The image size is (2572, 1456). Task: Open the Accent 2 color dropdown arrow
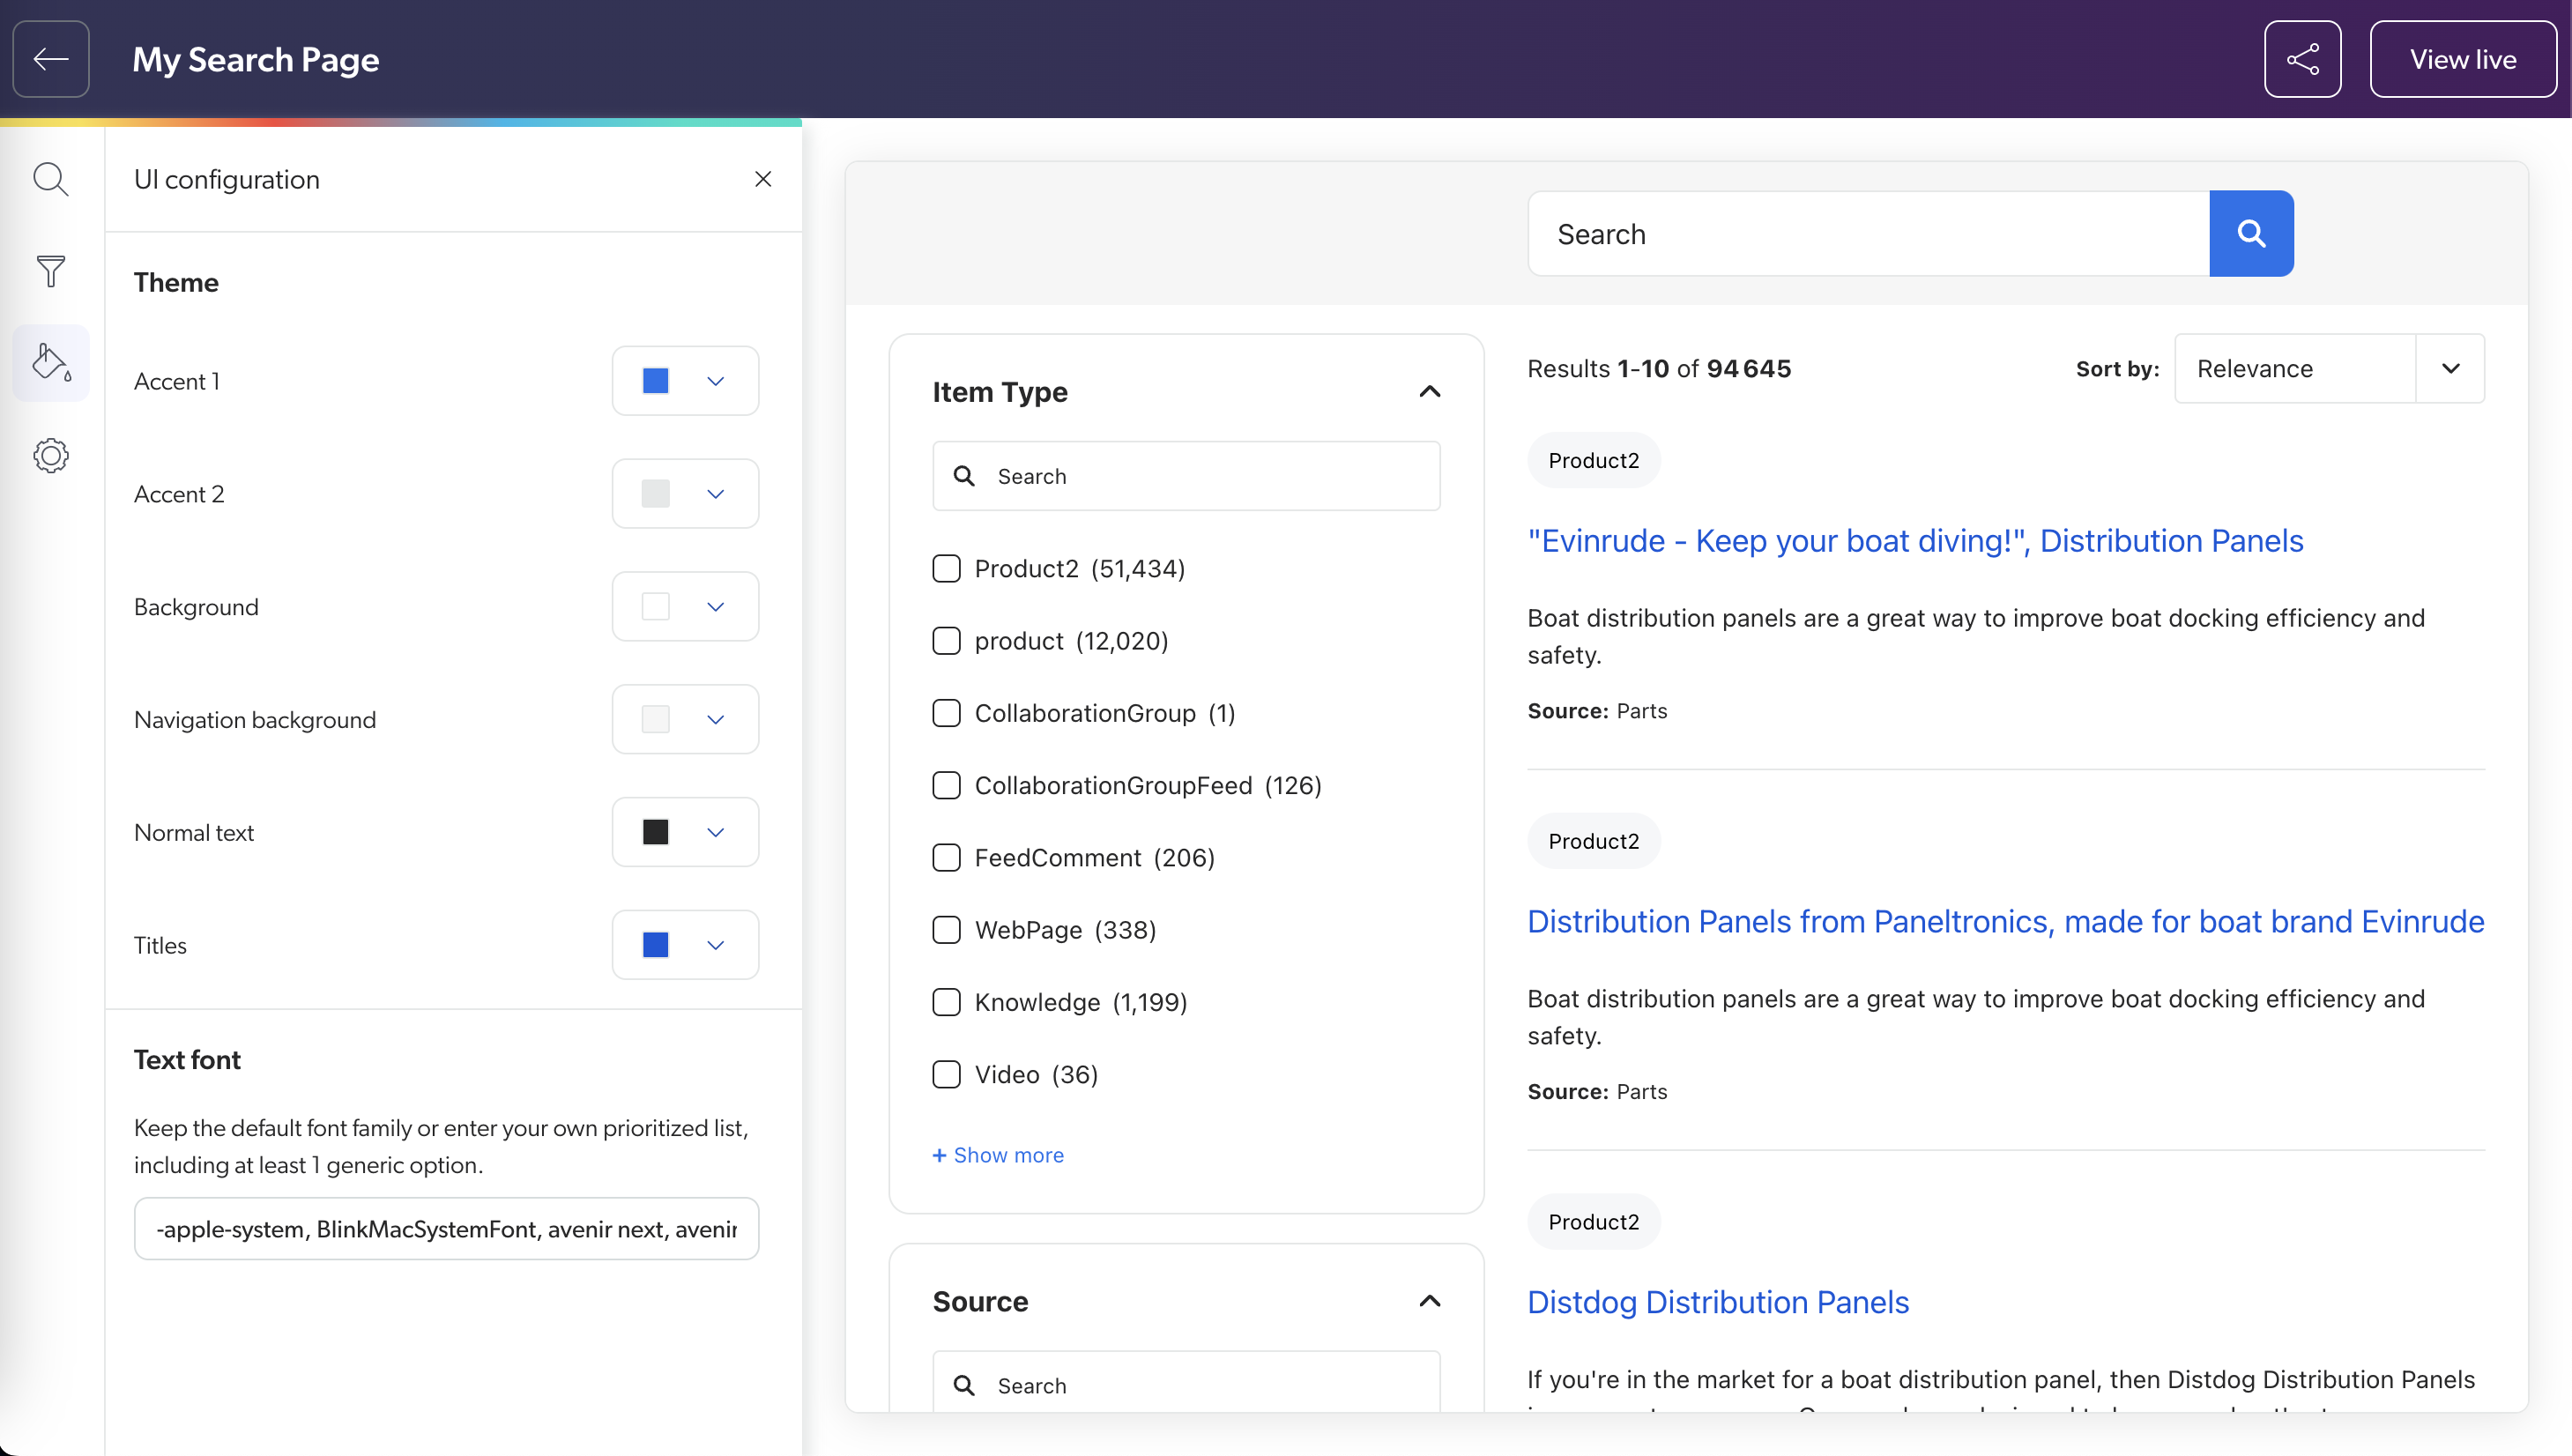(716, 494)
